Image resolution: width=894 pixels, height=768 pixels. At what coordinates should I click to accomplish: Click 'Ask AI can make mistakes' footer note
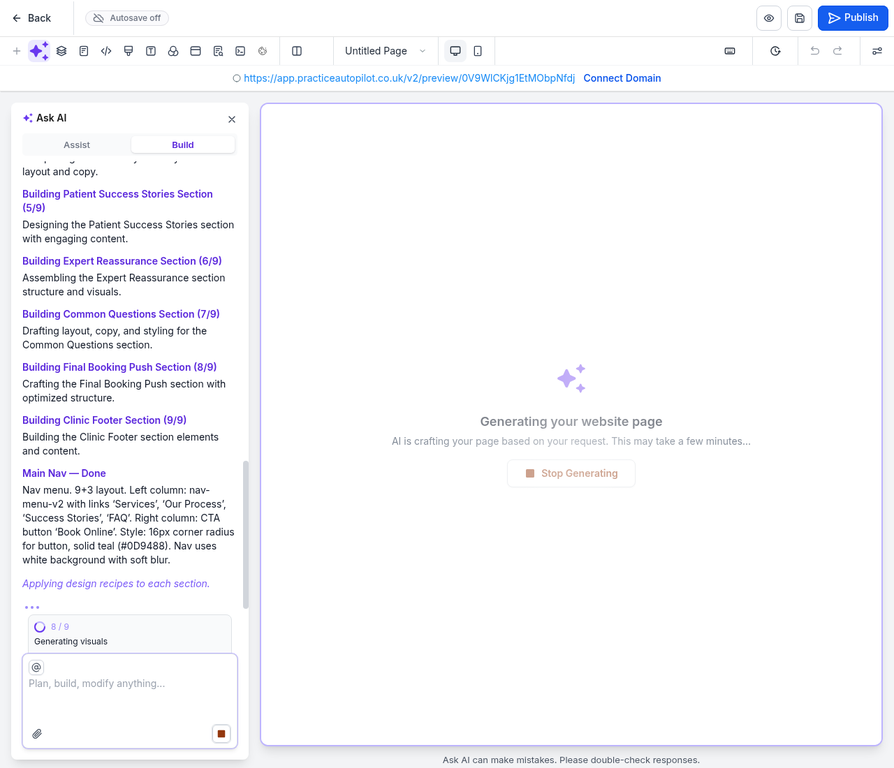(571, 760)
